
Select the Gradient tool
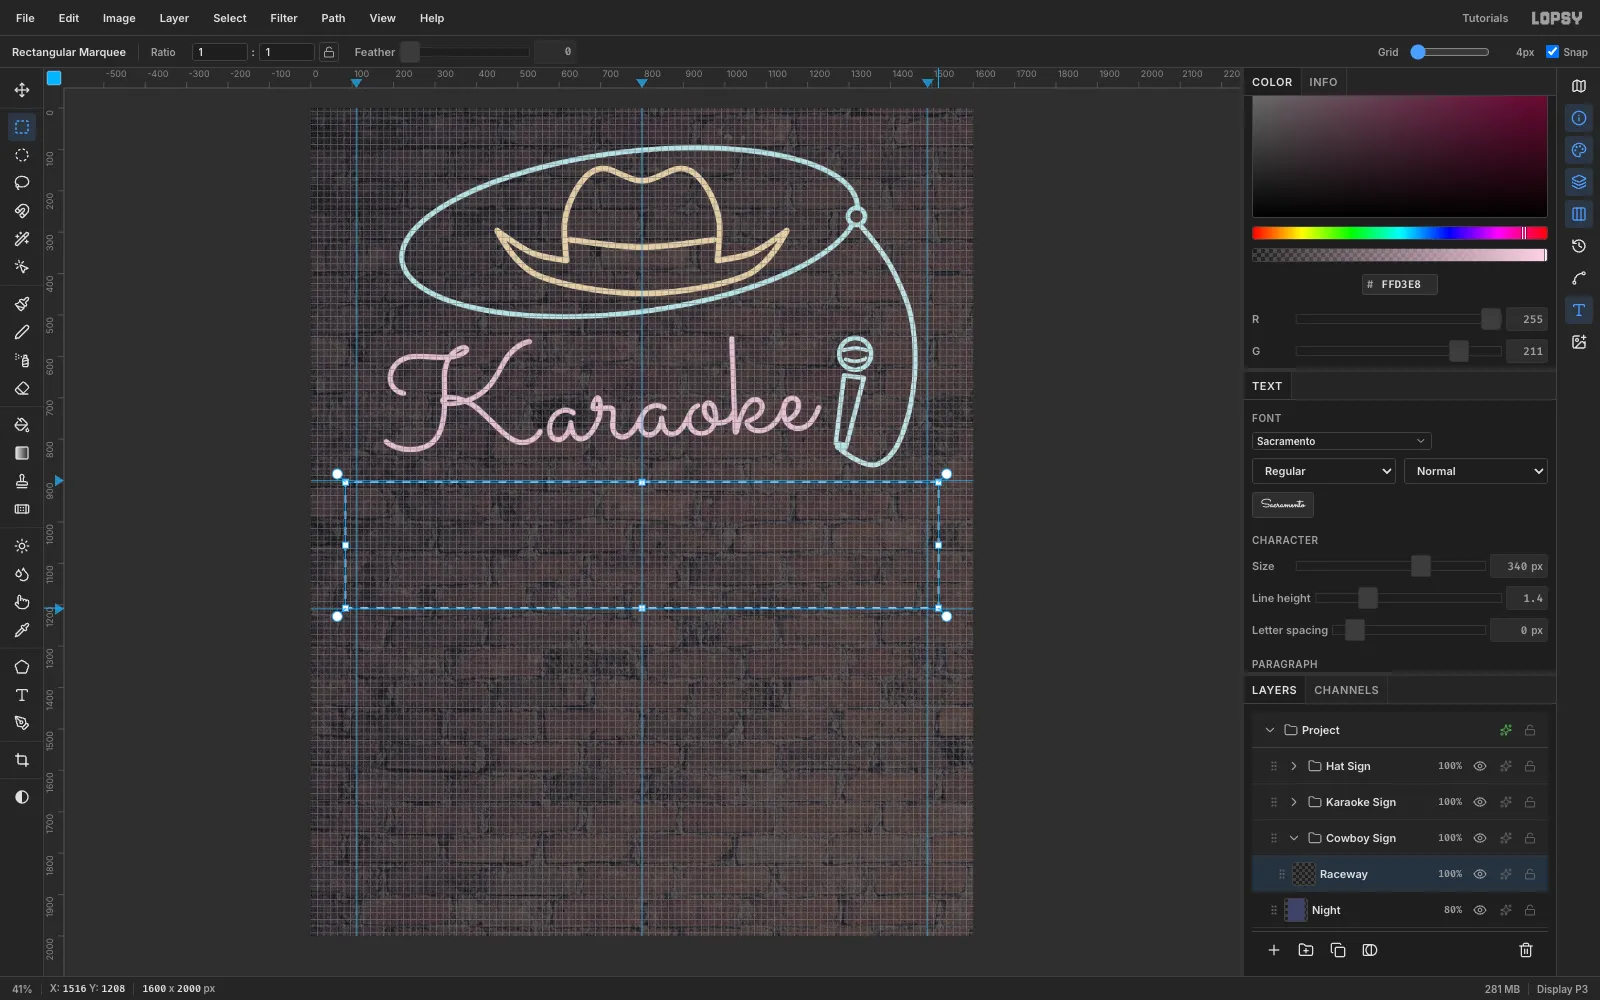(x=22, y=453)
